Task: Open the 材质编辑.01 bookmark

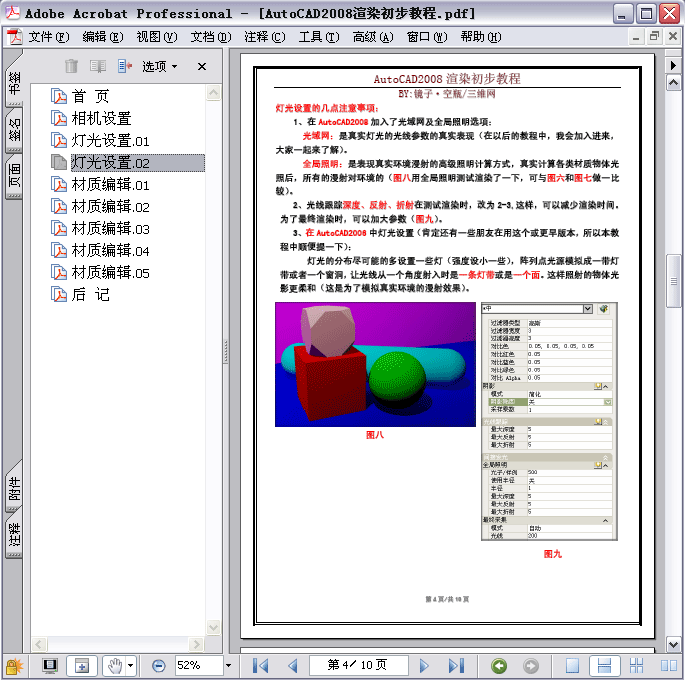Action: [111, 185]
